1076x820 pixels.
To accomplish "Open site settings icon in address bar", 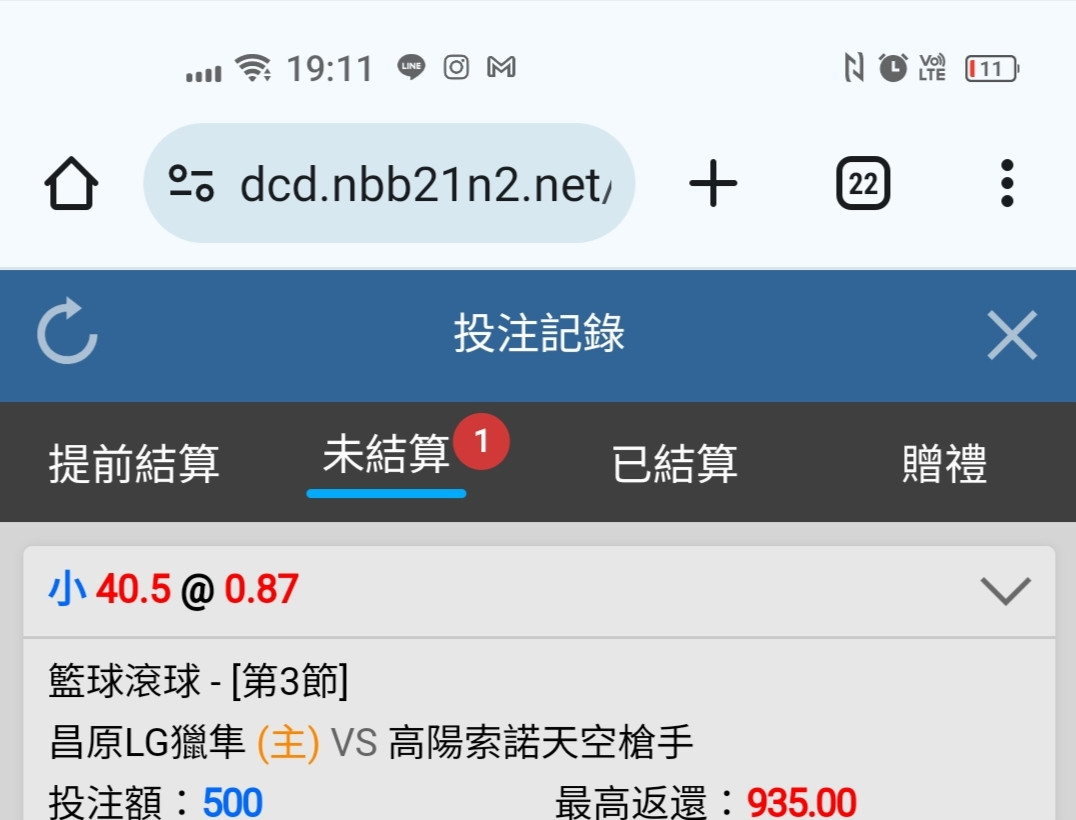I will click(191, 183).
